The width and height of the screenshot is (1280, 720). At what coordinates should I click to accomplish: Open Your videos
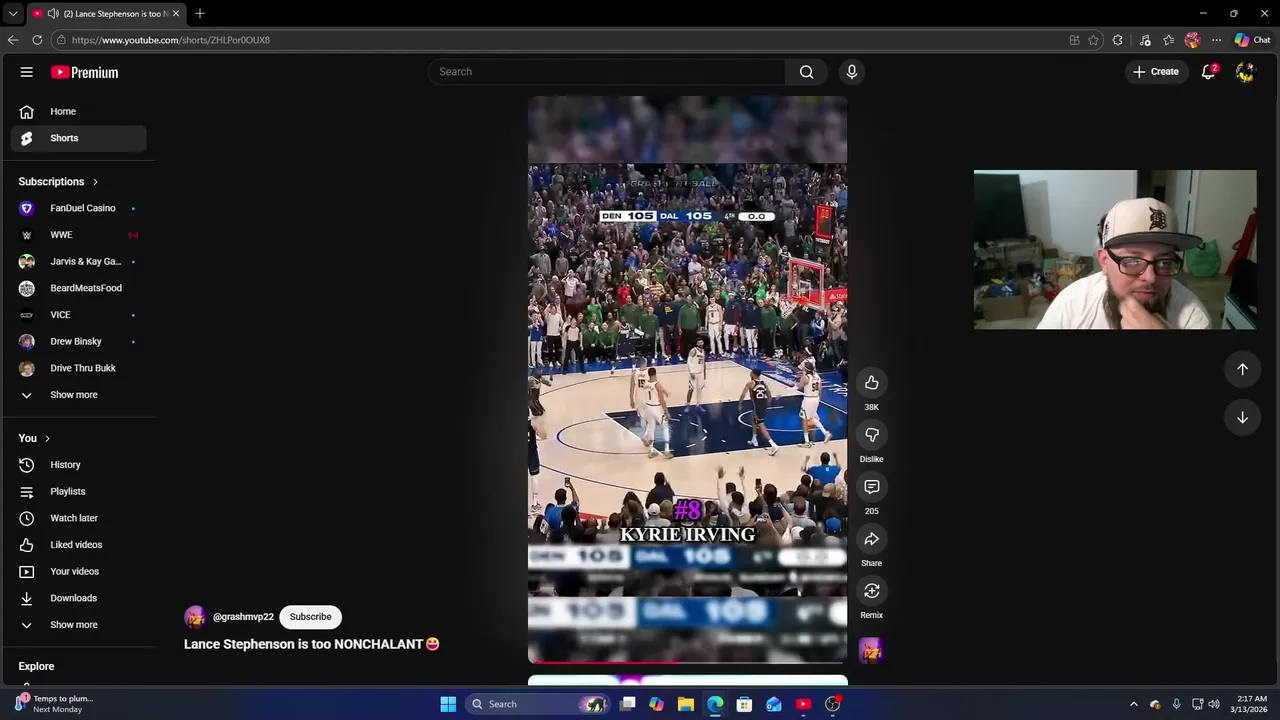[x=78, y=571]
